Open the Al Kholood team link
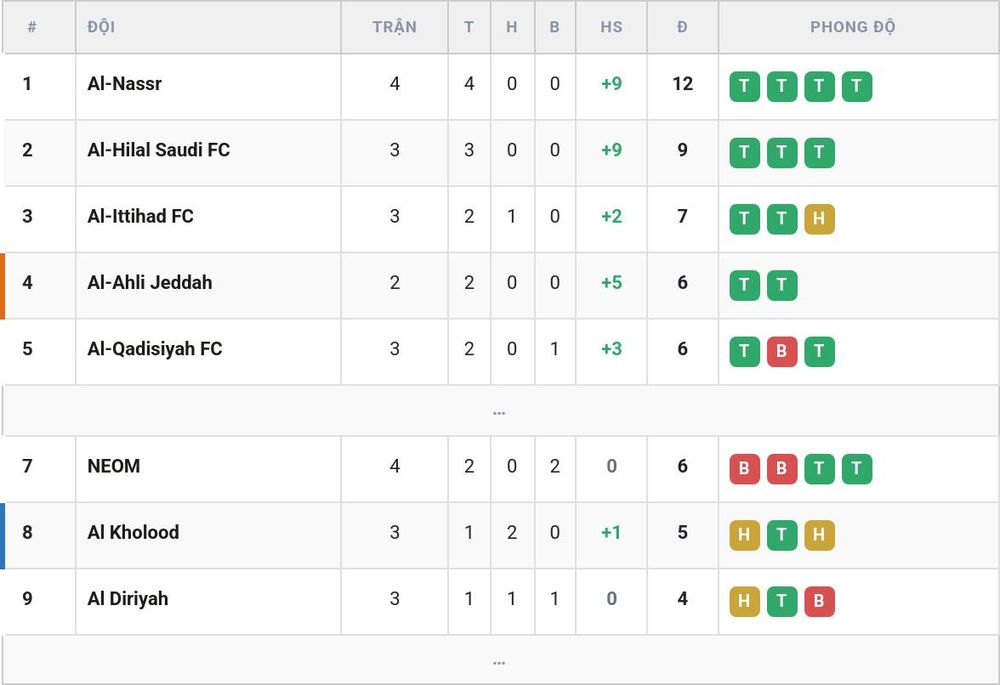Image resolution: width=1000 pixels, height=685 pixels. click(x=133, y=533)
